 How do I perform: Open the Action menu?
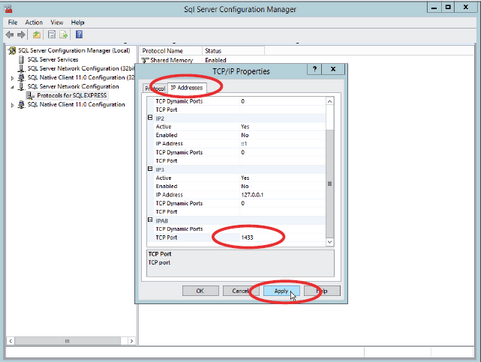pyautogui.click(x=34, y=22)
